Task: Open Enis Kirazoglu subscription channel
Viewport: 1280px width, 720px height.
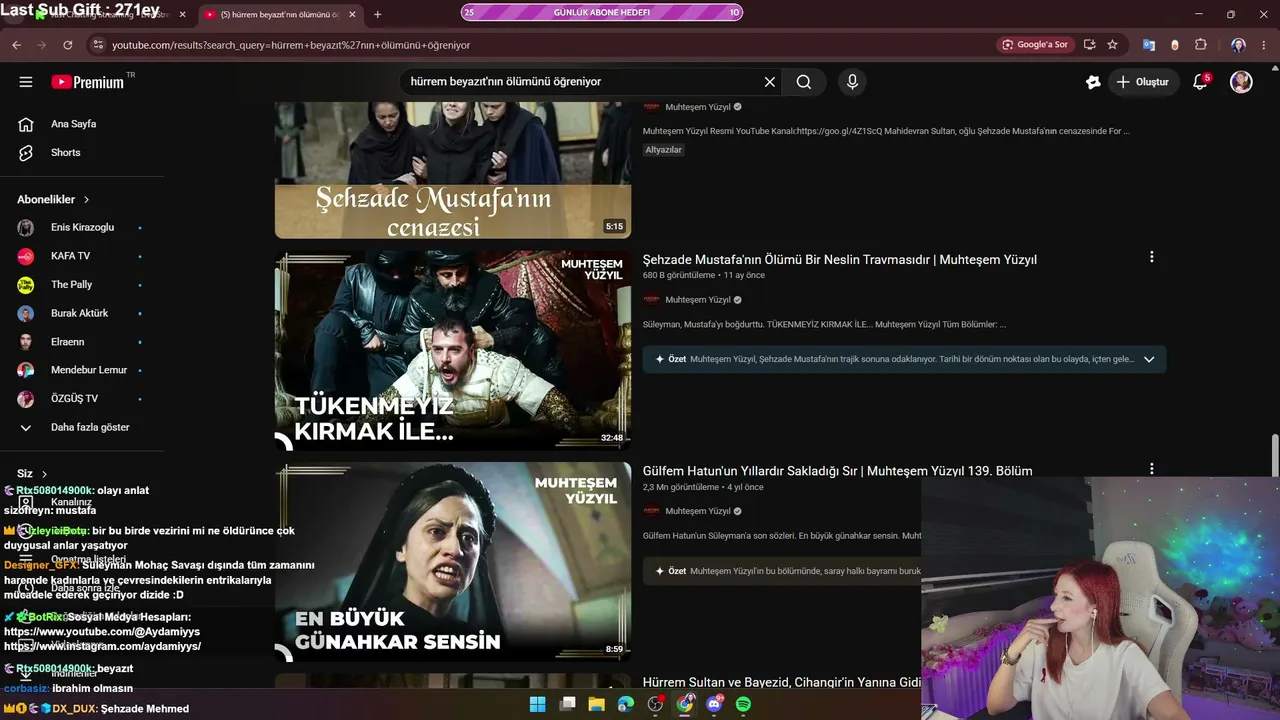Action: click(x=82, y=228)
